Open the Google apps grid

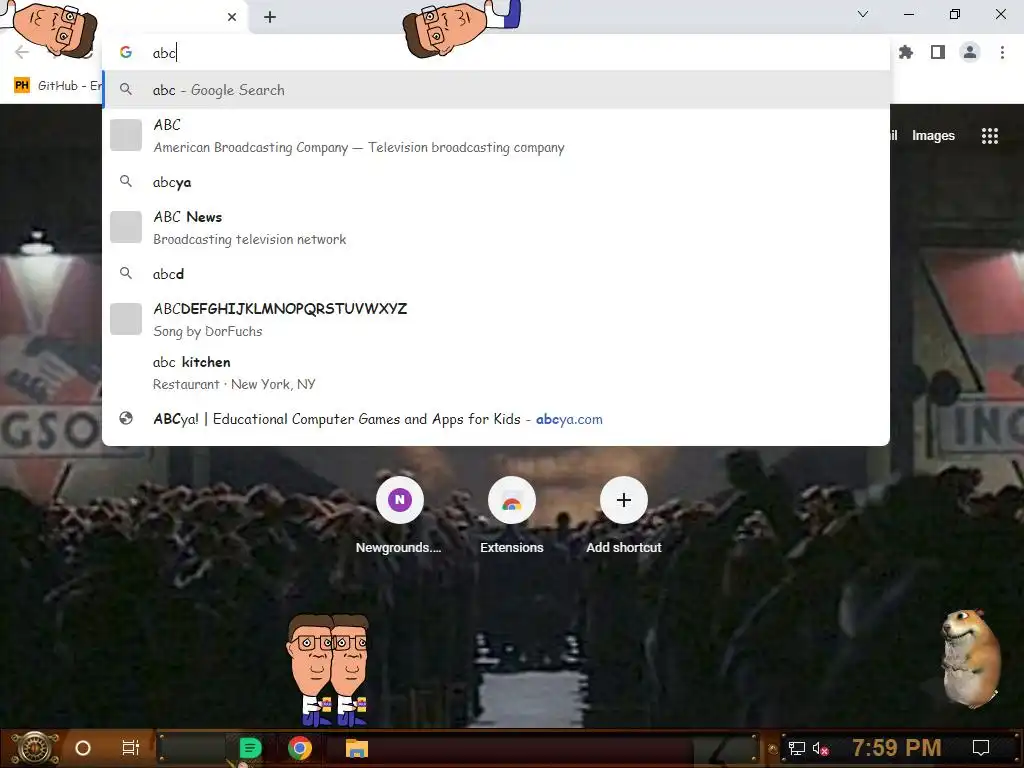(989, 136)
